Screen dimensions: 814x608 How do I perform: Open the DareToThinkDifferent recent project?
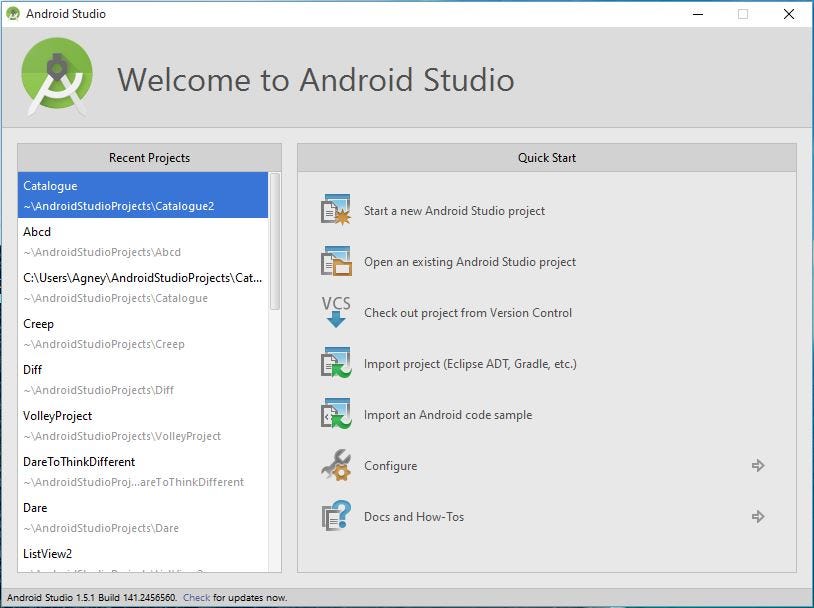click(142, 471)
